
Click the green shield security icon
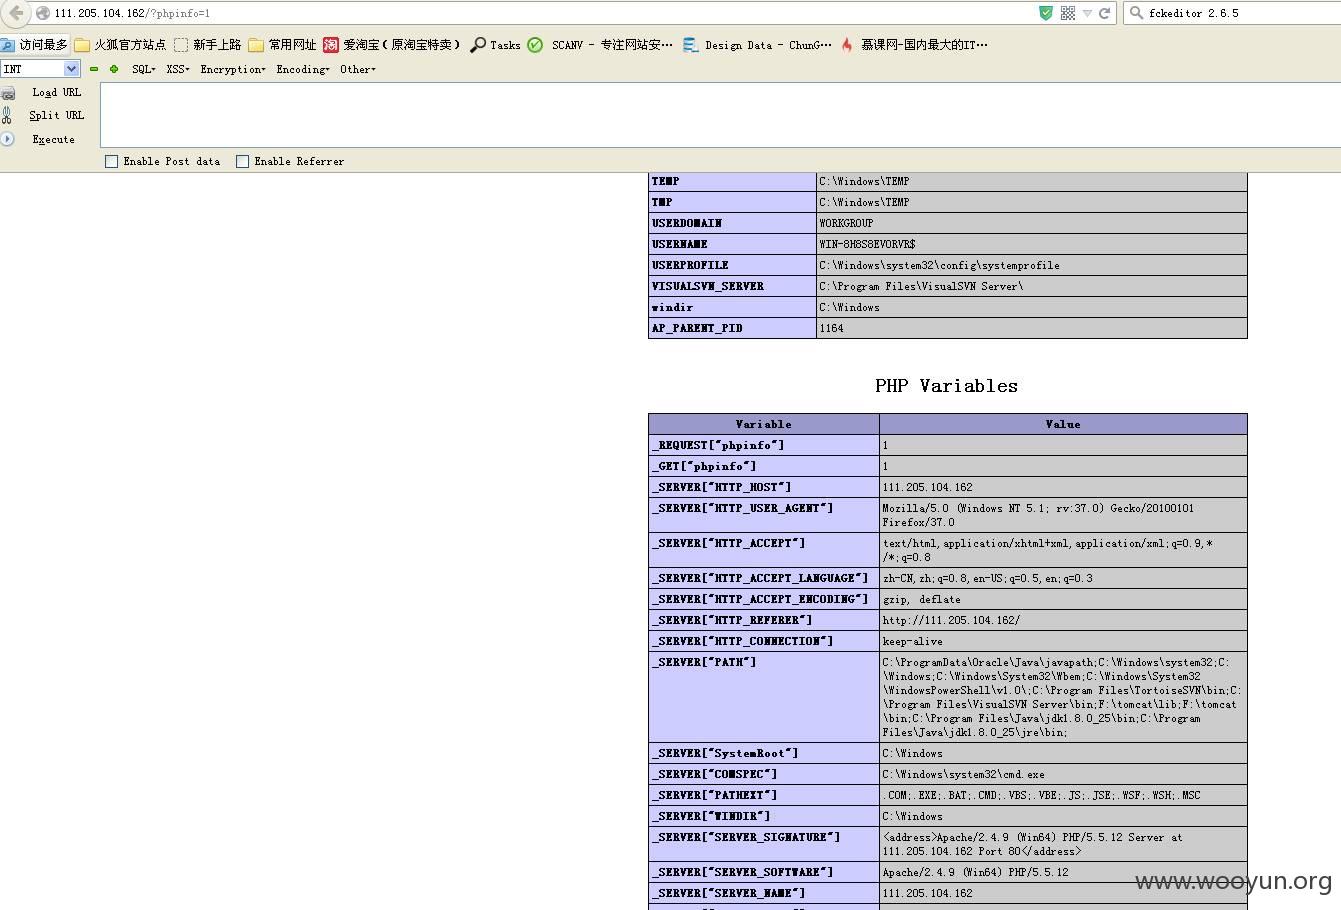pos(1046,13)
